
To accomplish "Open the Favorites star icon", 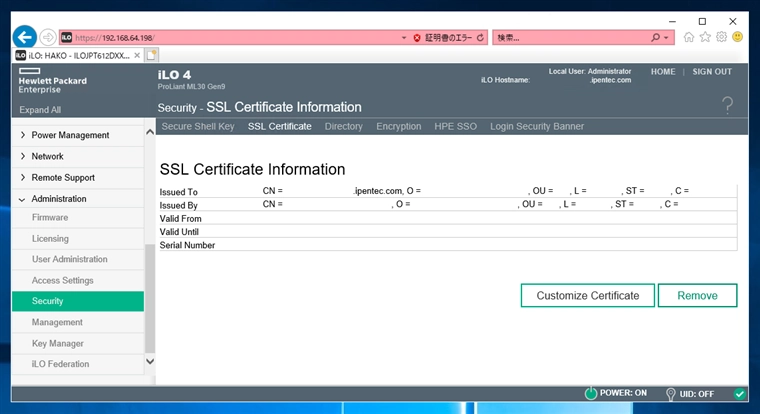I will 705,37.
